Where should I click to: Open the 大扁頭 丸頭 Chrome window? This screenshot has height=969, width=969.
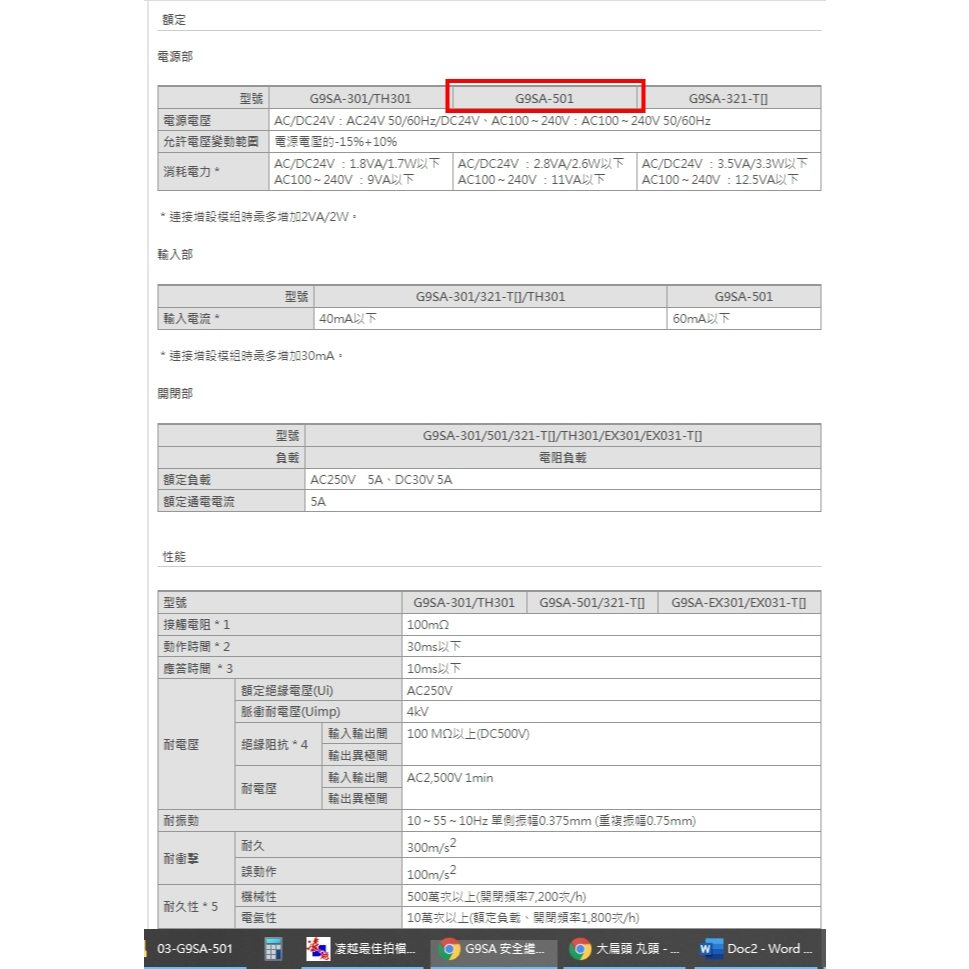pos(625,949)
